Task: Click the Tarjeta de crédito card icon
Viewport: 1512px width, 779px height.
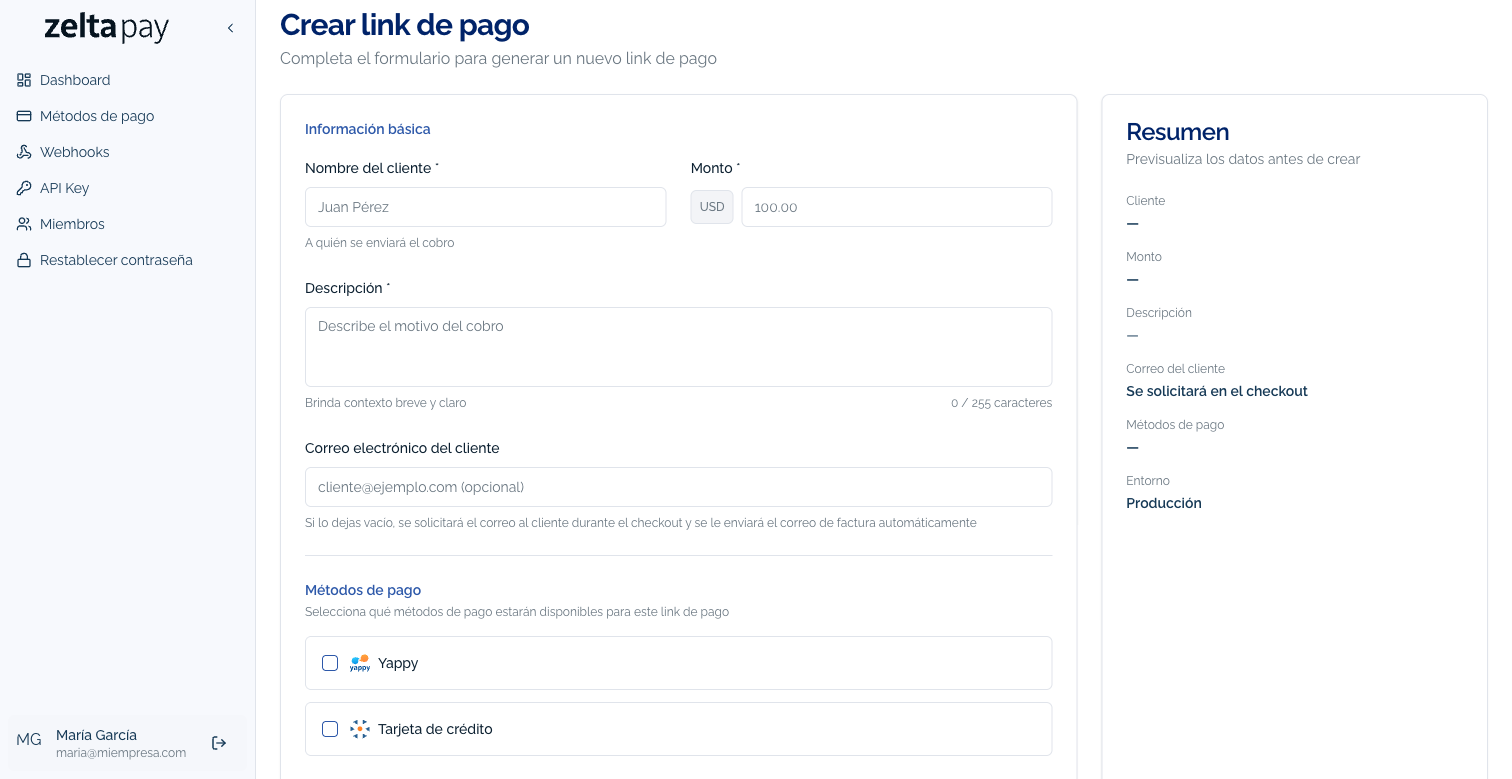Action: pos(359,729)
